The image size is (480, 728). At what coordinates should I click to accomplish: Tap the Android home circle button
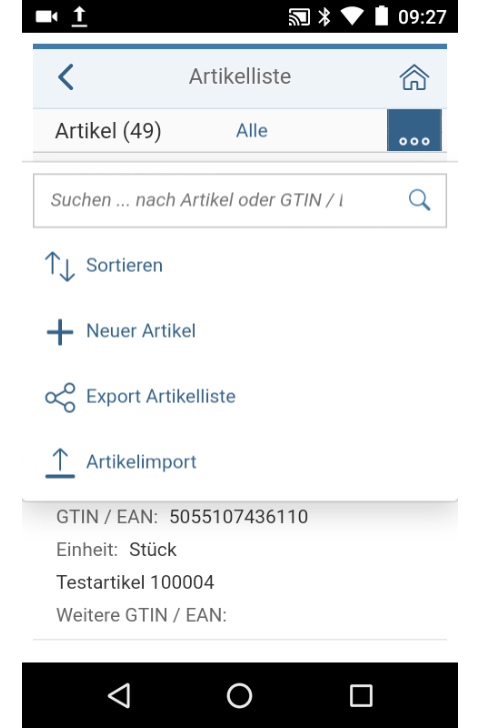240,696
